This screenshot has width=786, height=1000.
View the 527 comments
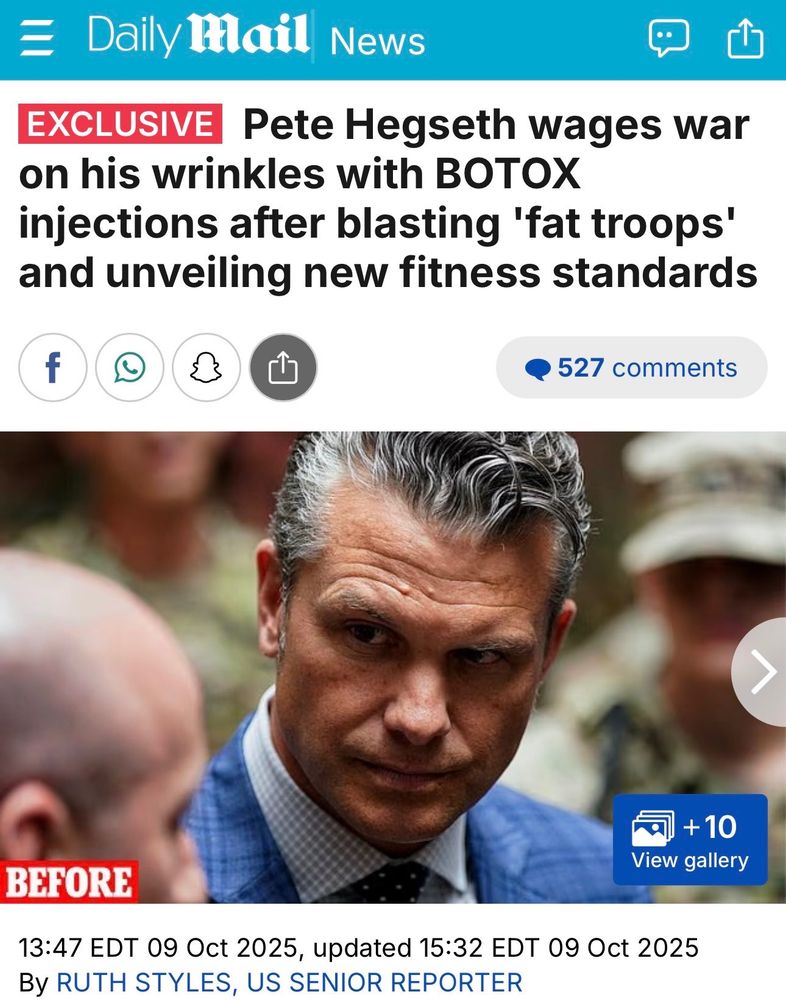[x=632, y=367]
